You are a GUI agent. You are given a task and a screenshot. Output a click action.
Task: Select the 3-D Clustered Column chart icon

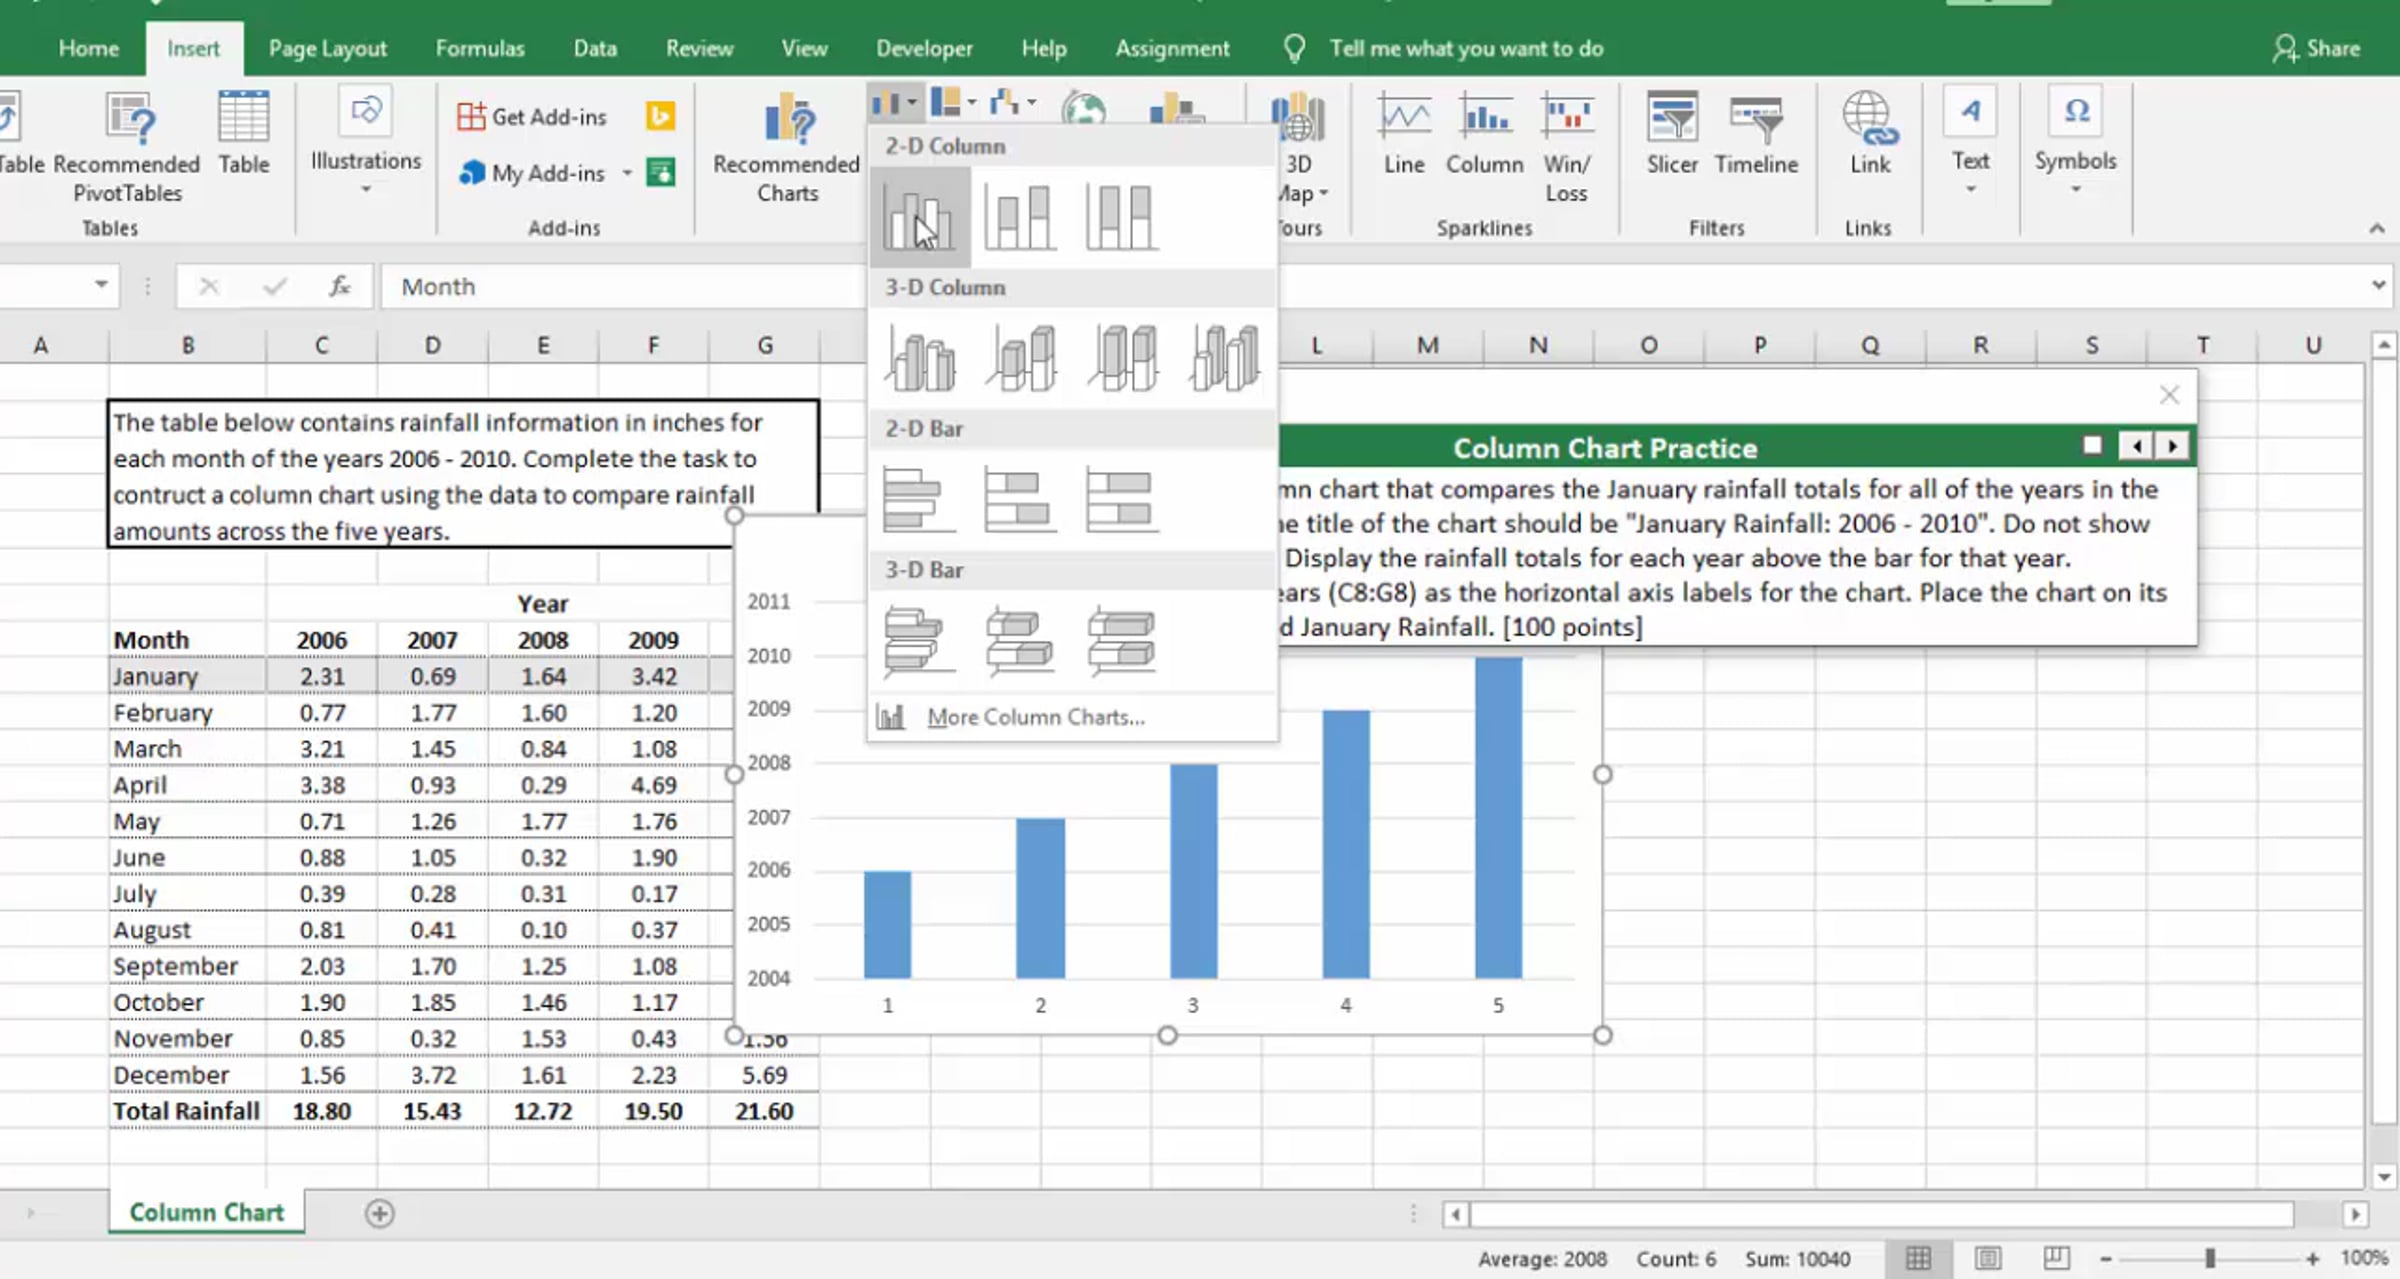[x=920, y=358]
